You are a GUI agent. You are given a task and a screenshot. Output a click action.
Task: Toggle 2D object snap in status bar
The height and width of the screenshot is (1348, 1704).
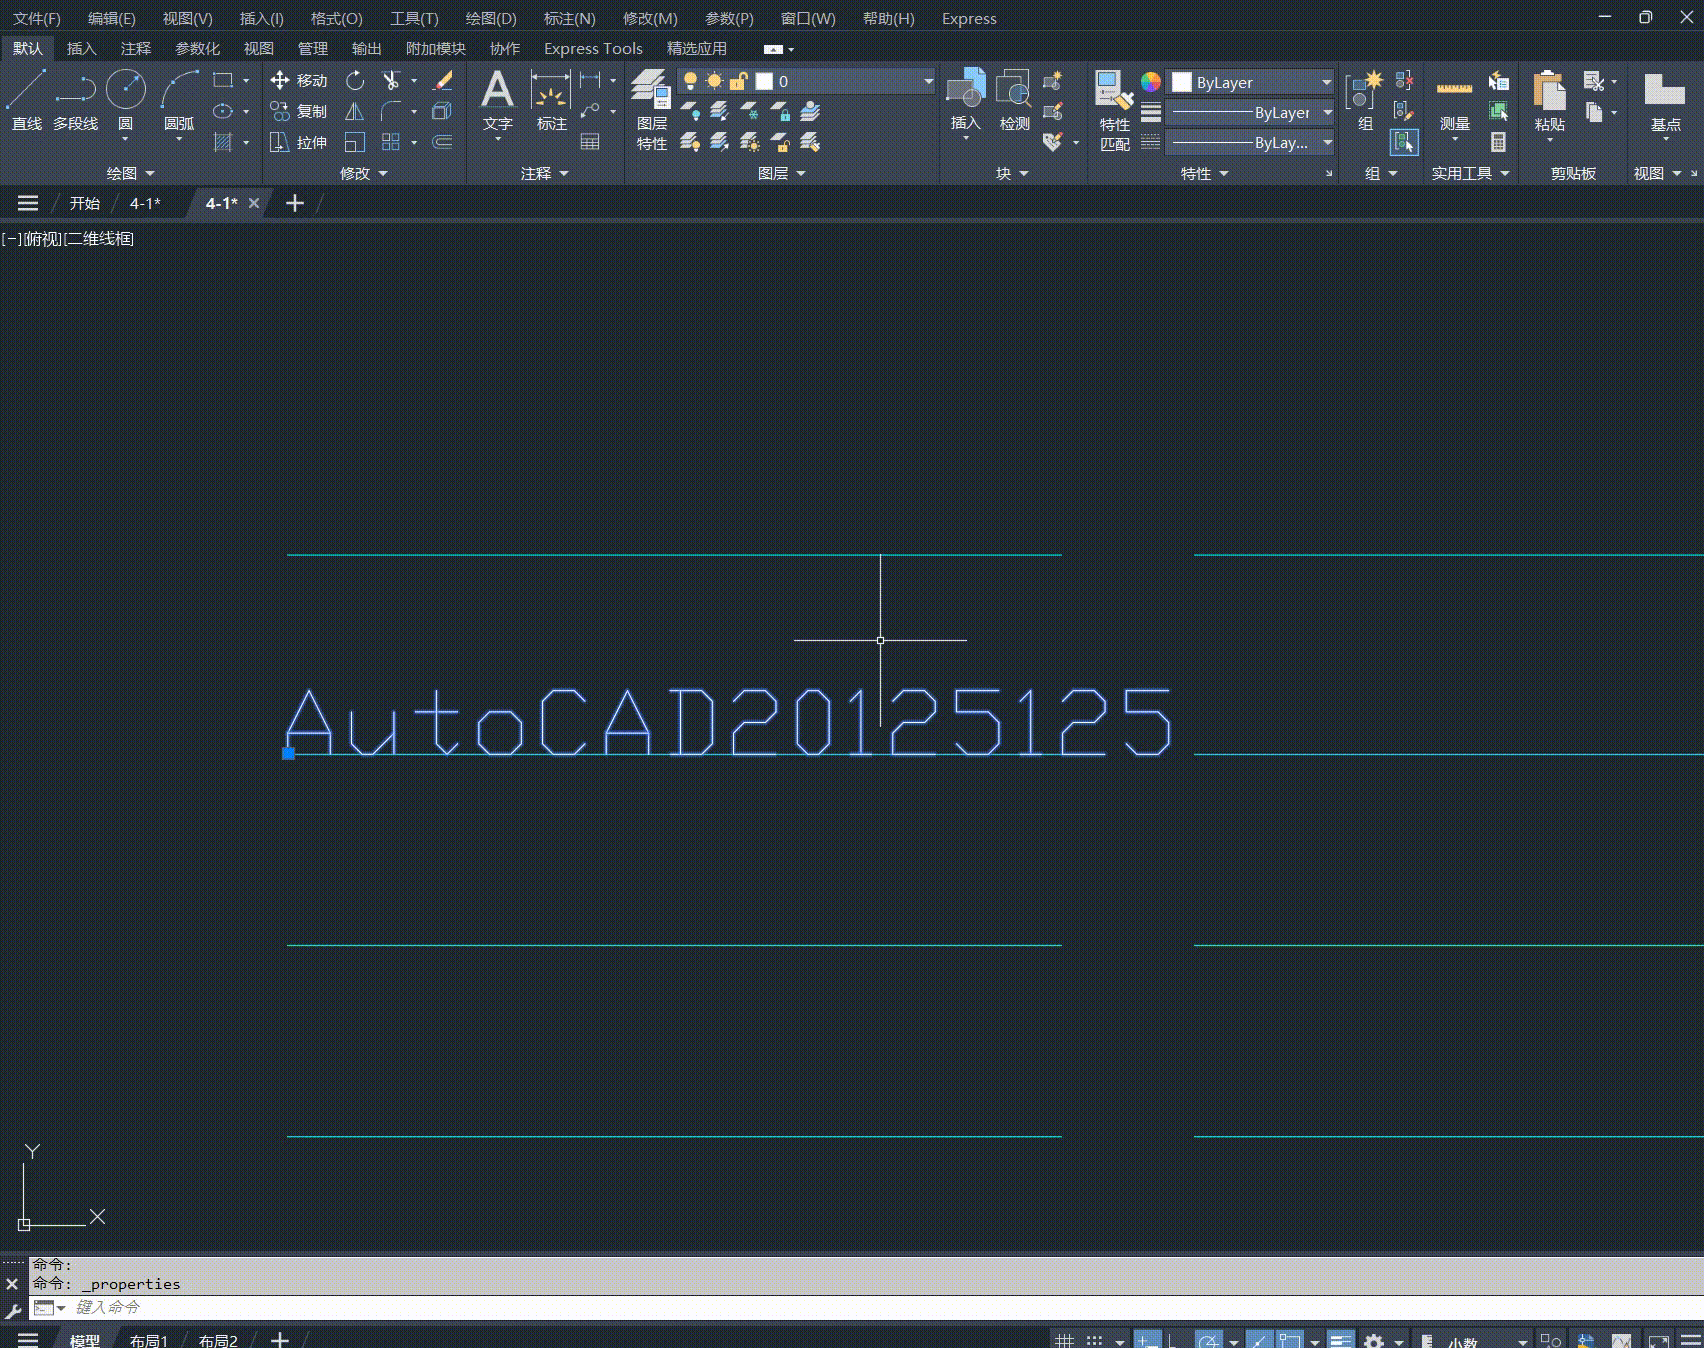(1290, 1341)
